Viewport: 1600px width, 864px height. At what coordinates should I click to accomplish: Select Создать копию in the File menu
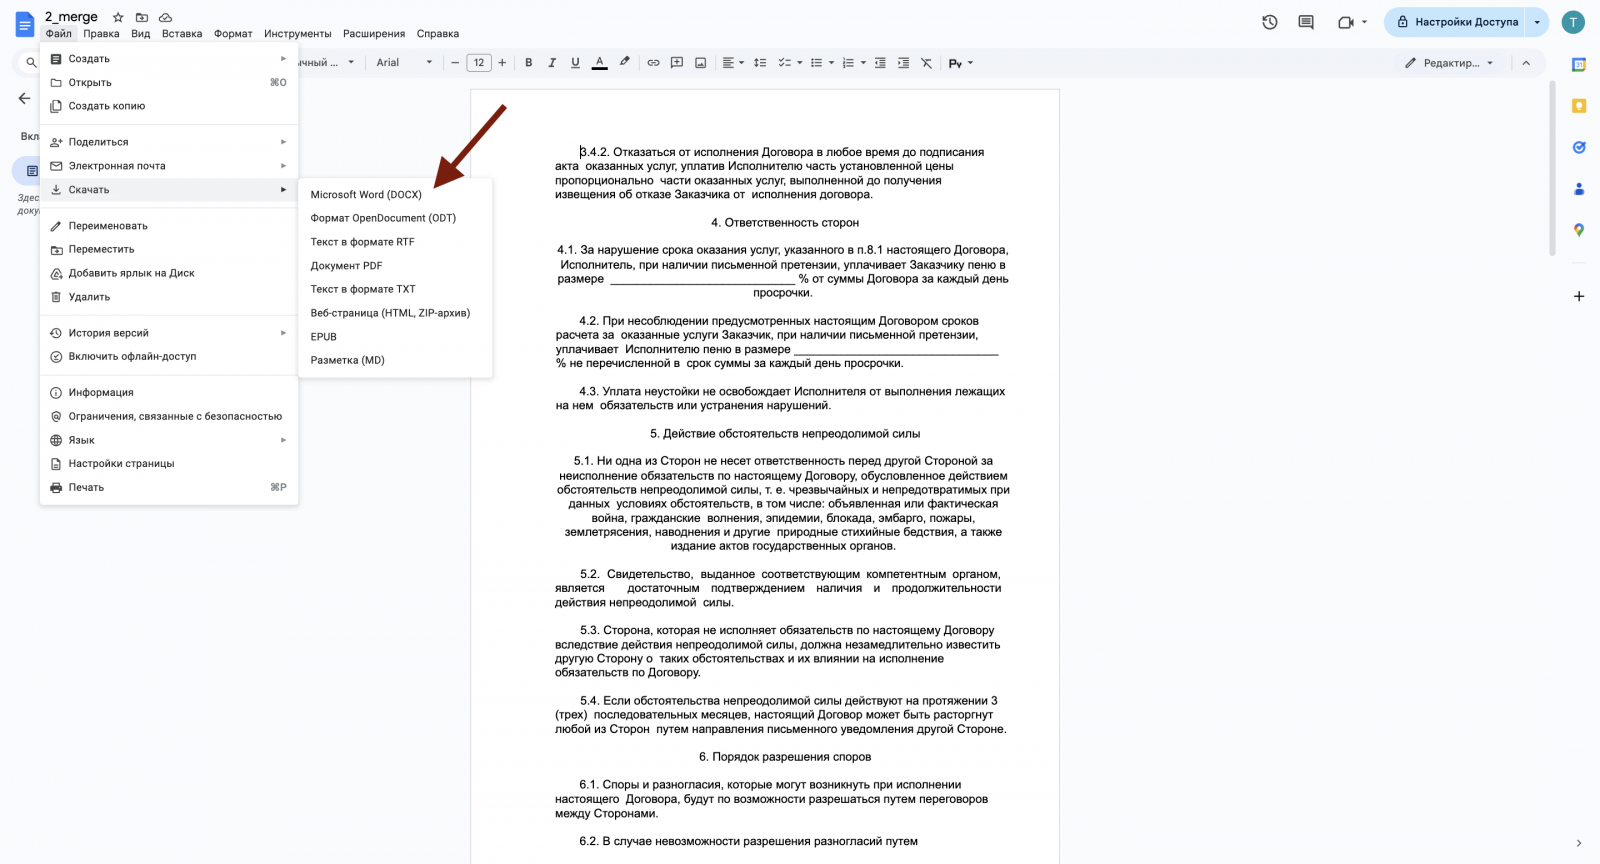pos(169,106)
